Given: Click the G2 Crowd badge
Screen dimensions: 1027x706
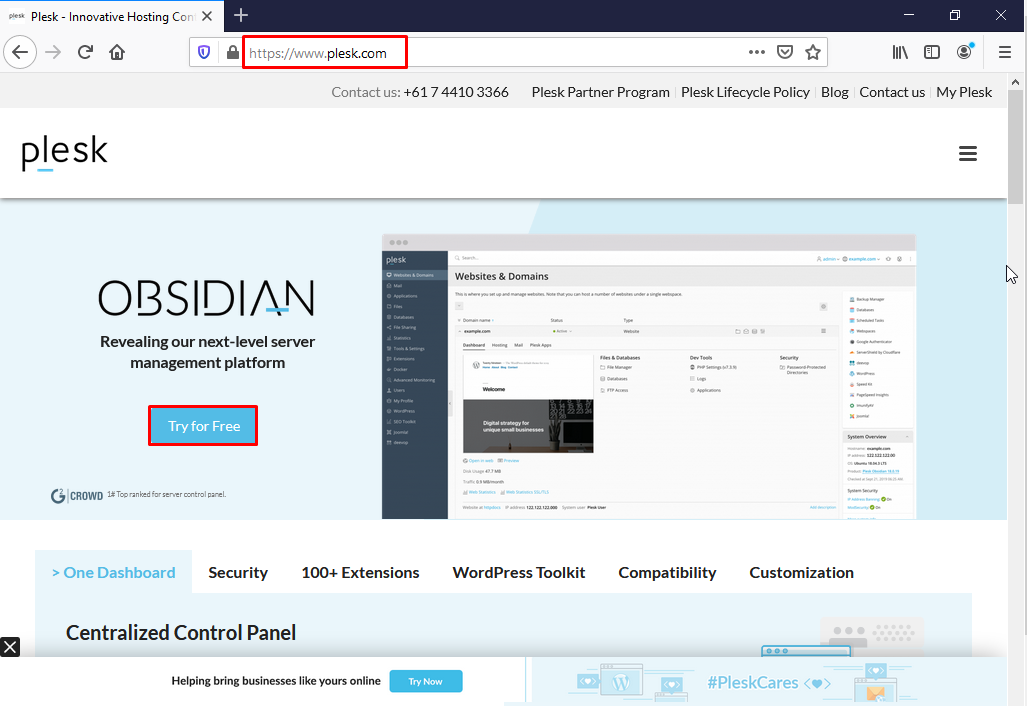Looking at the screenshot, I should point(77,496).
